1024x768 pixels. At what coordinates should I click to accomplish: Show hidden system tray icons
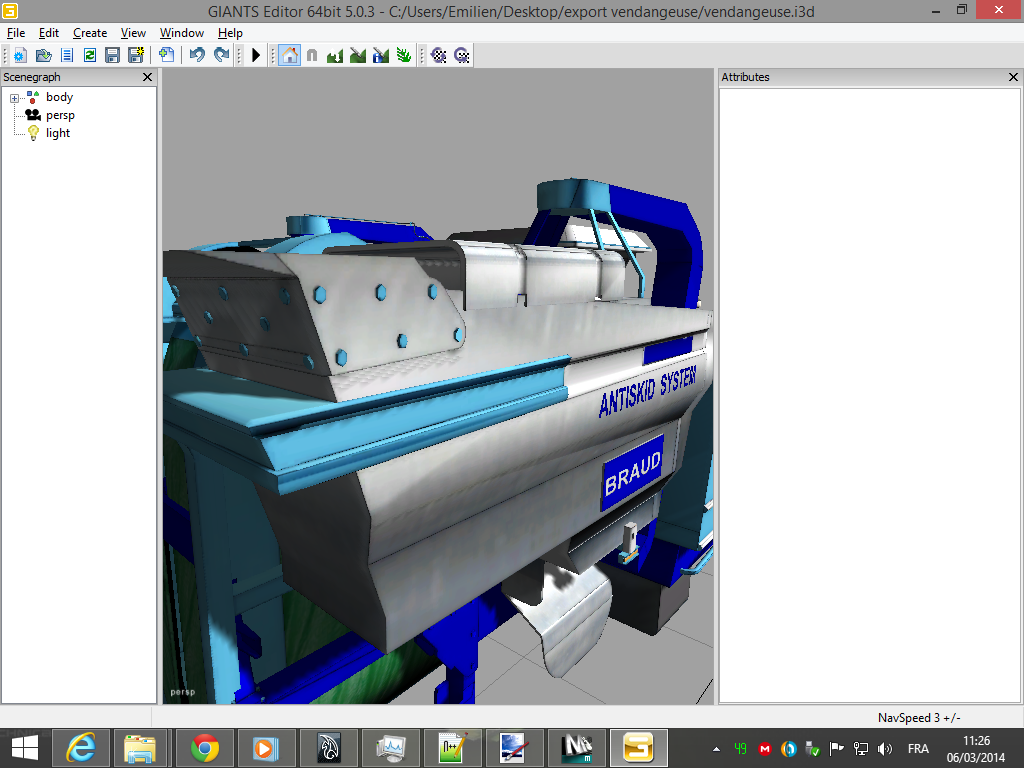(x=716, y=749)
